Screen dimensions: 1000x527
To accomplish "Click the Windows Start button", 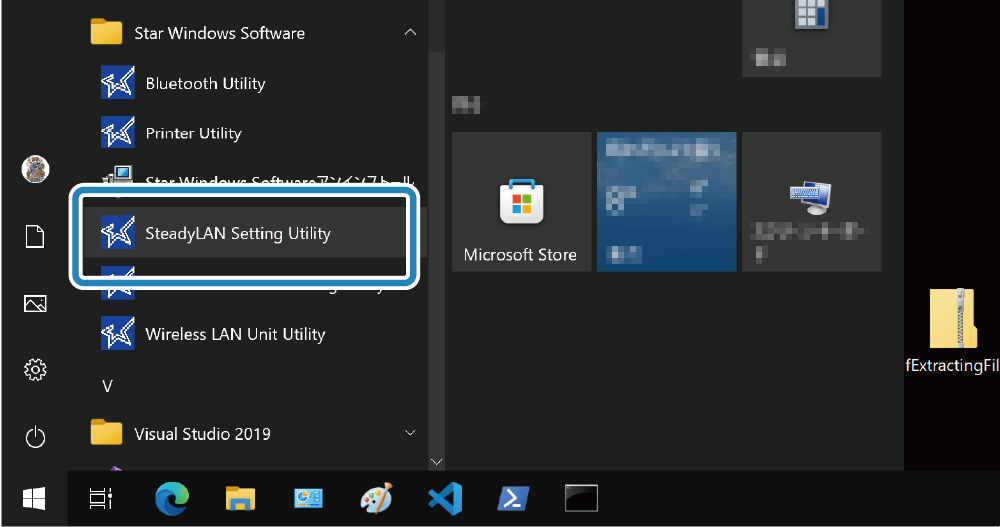I will click(x=34, y=498).
